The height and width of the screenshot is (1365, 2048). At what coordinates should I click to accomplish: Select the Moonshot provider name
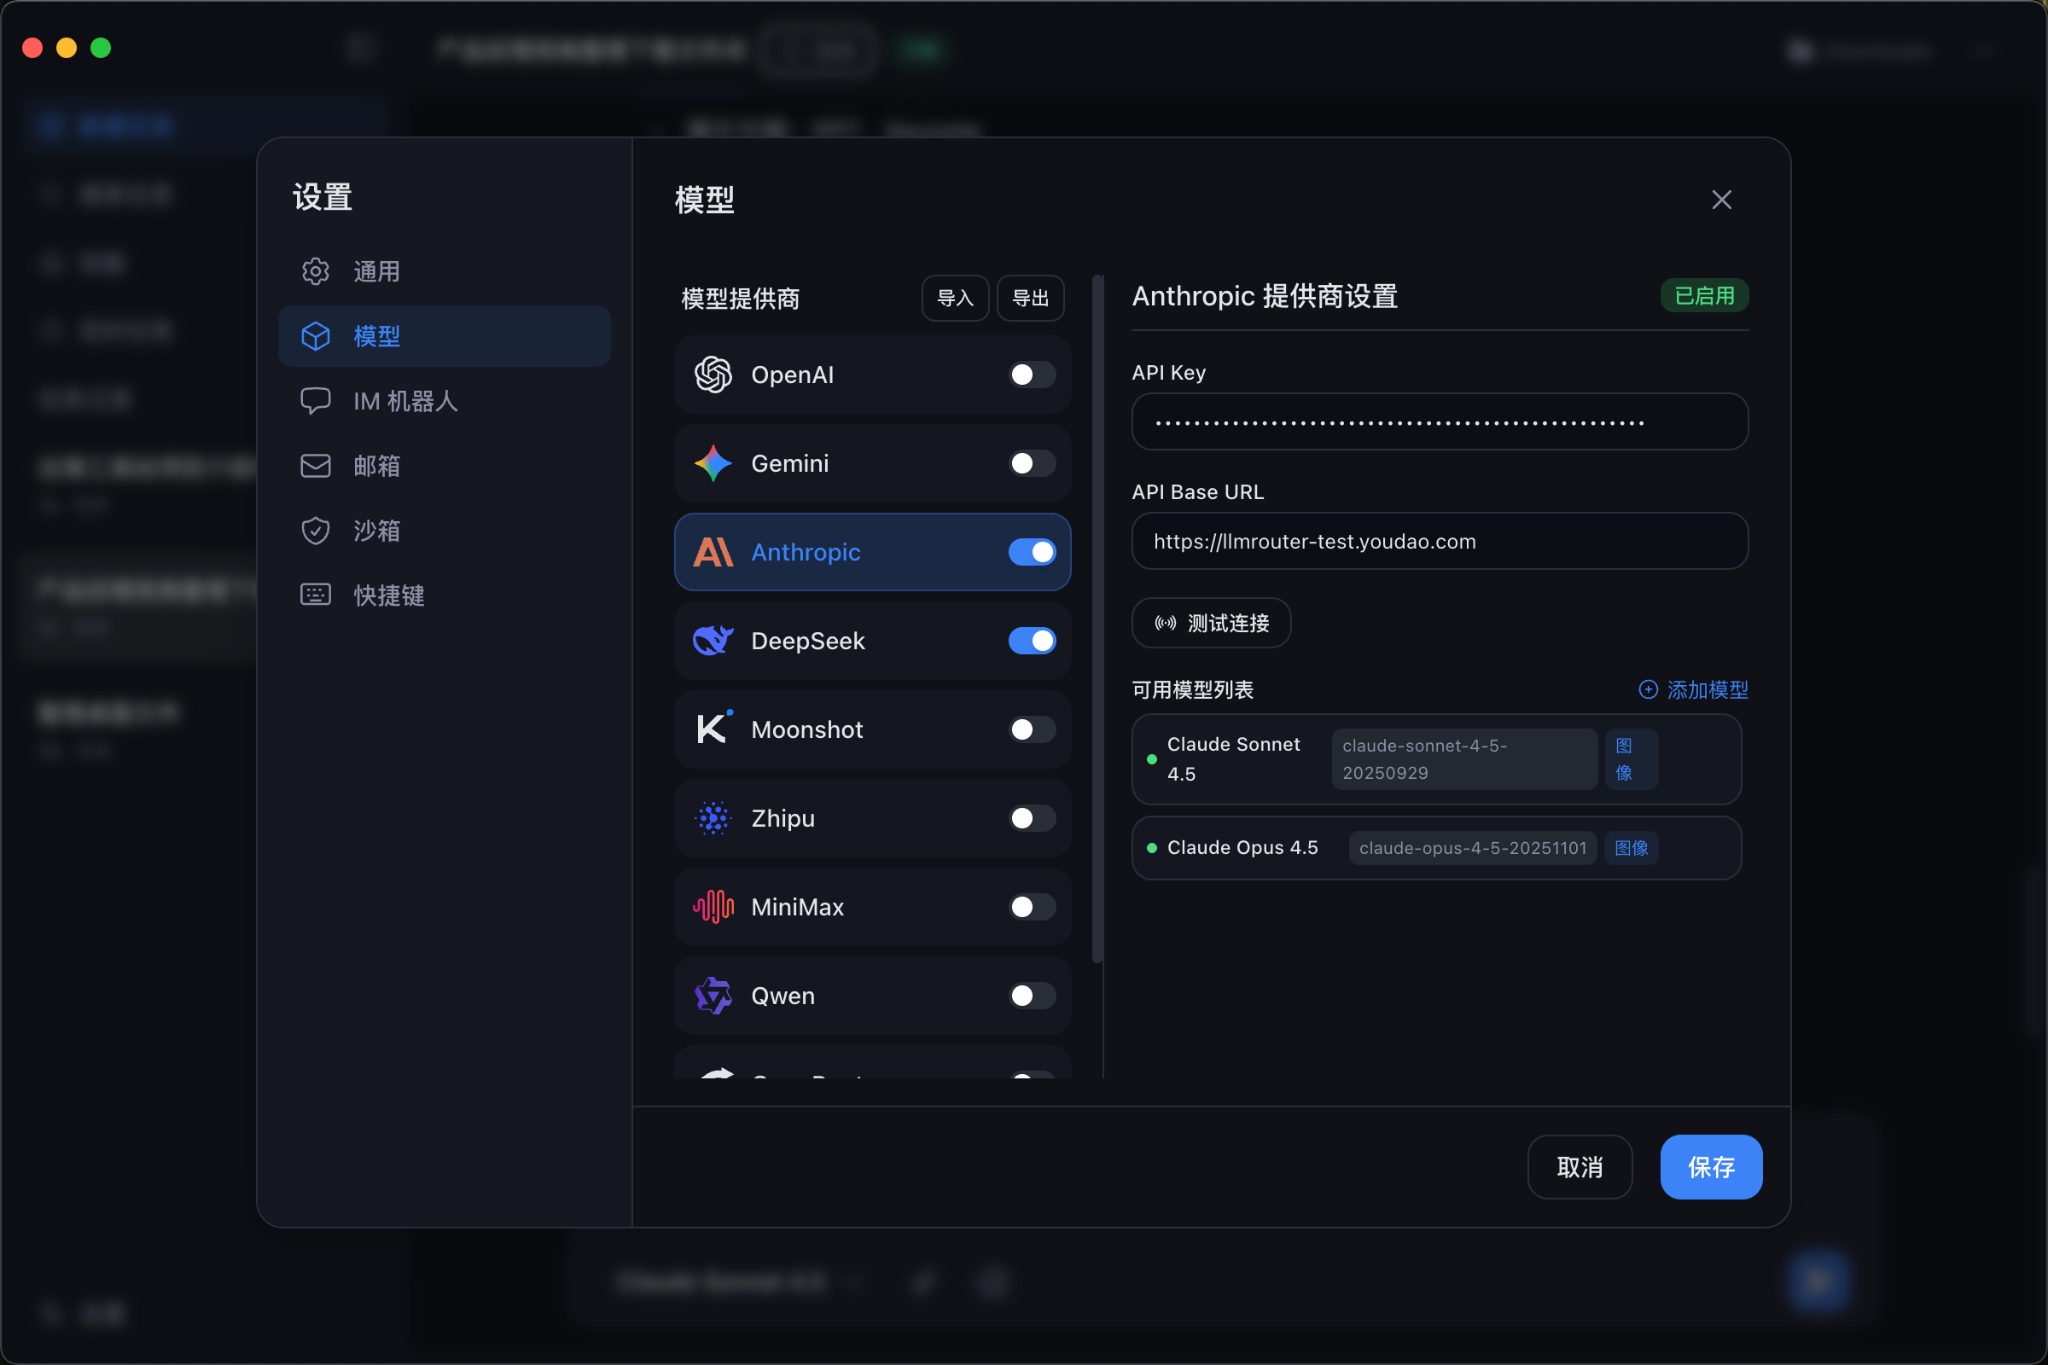[807, 729]
